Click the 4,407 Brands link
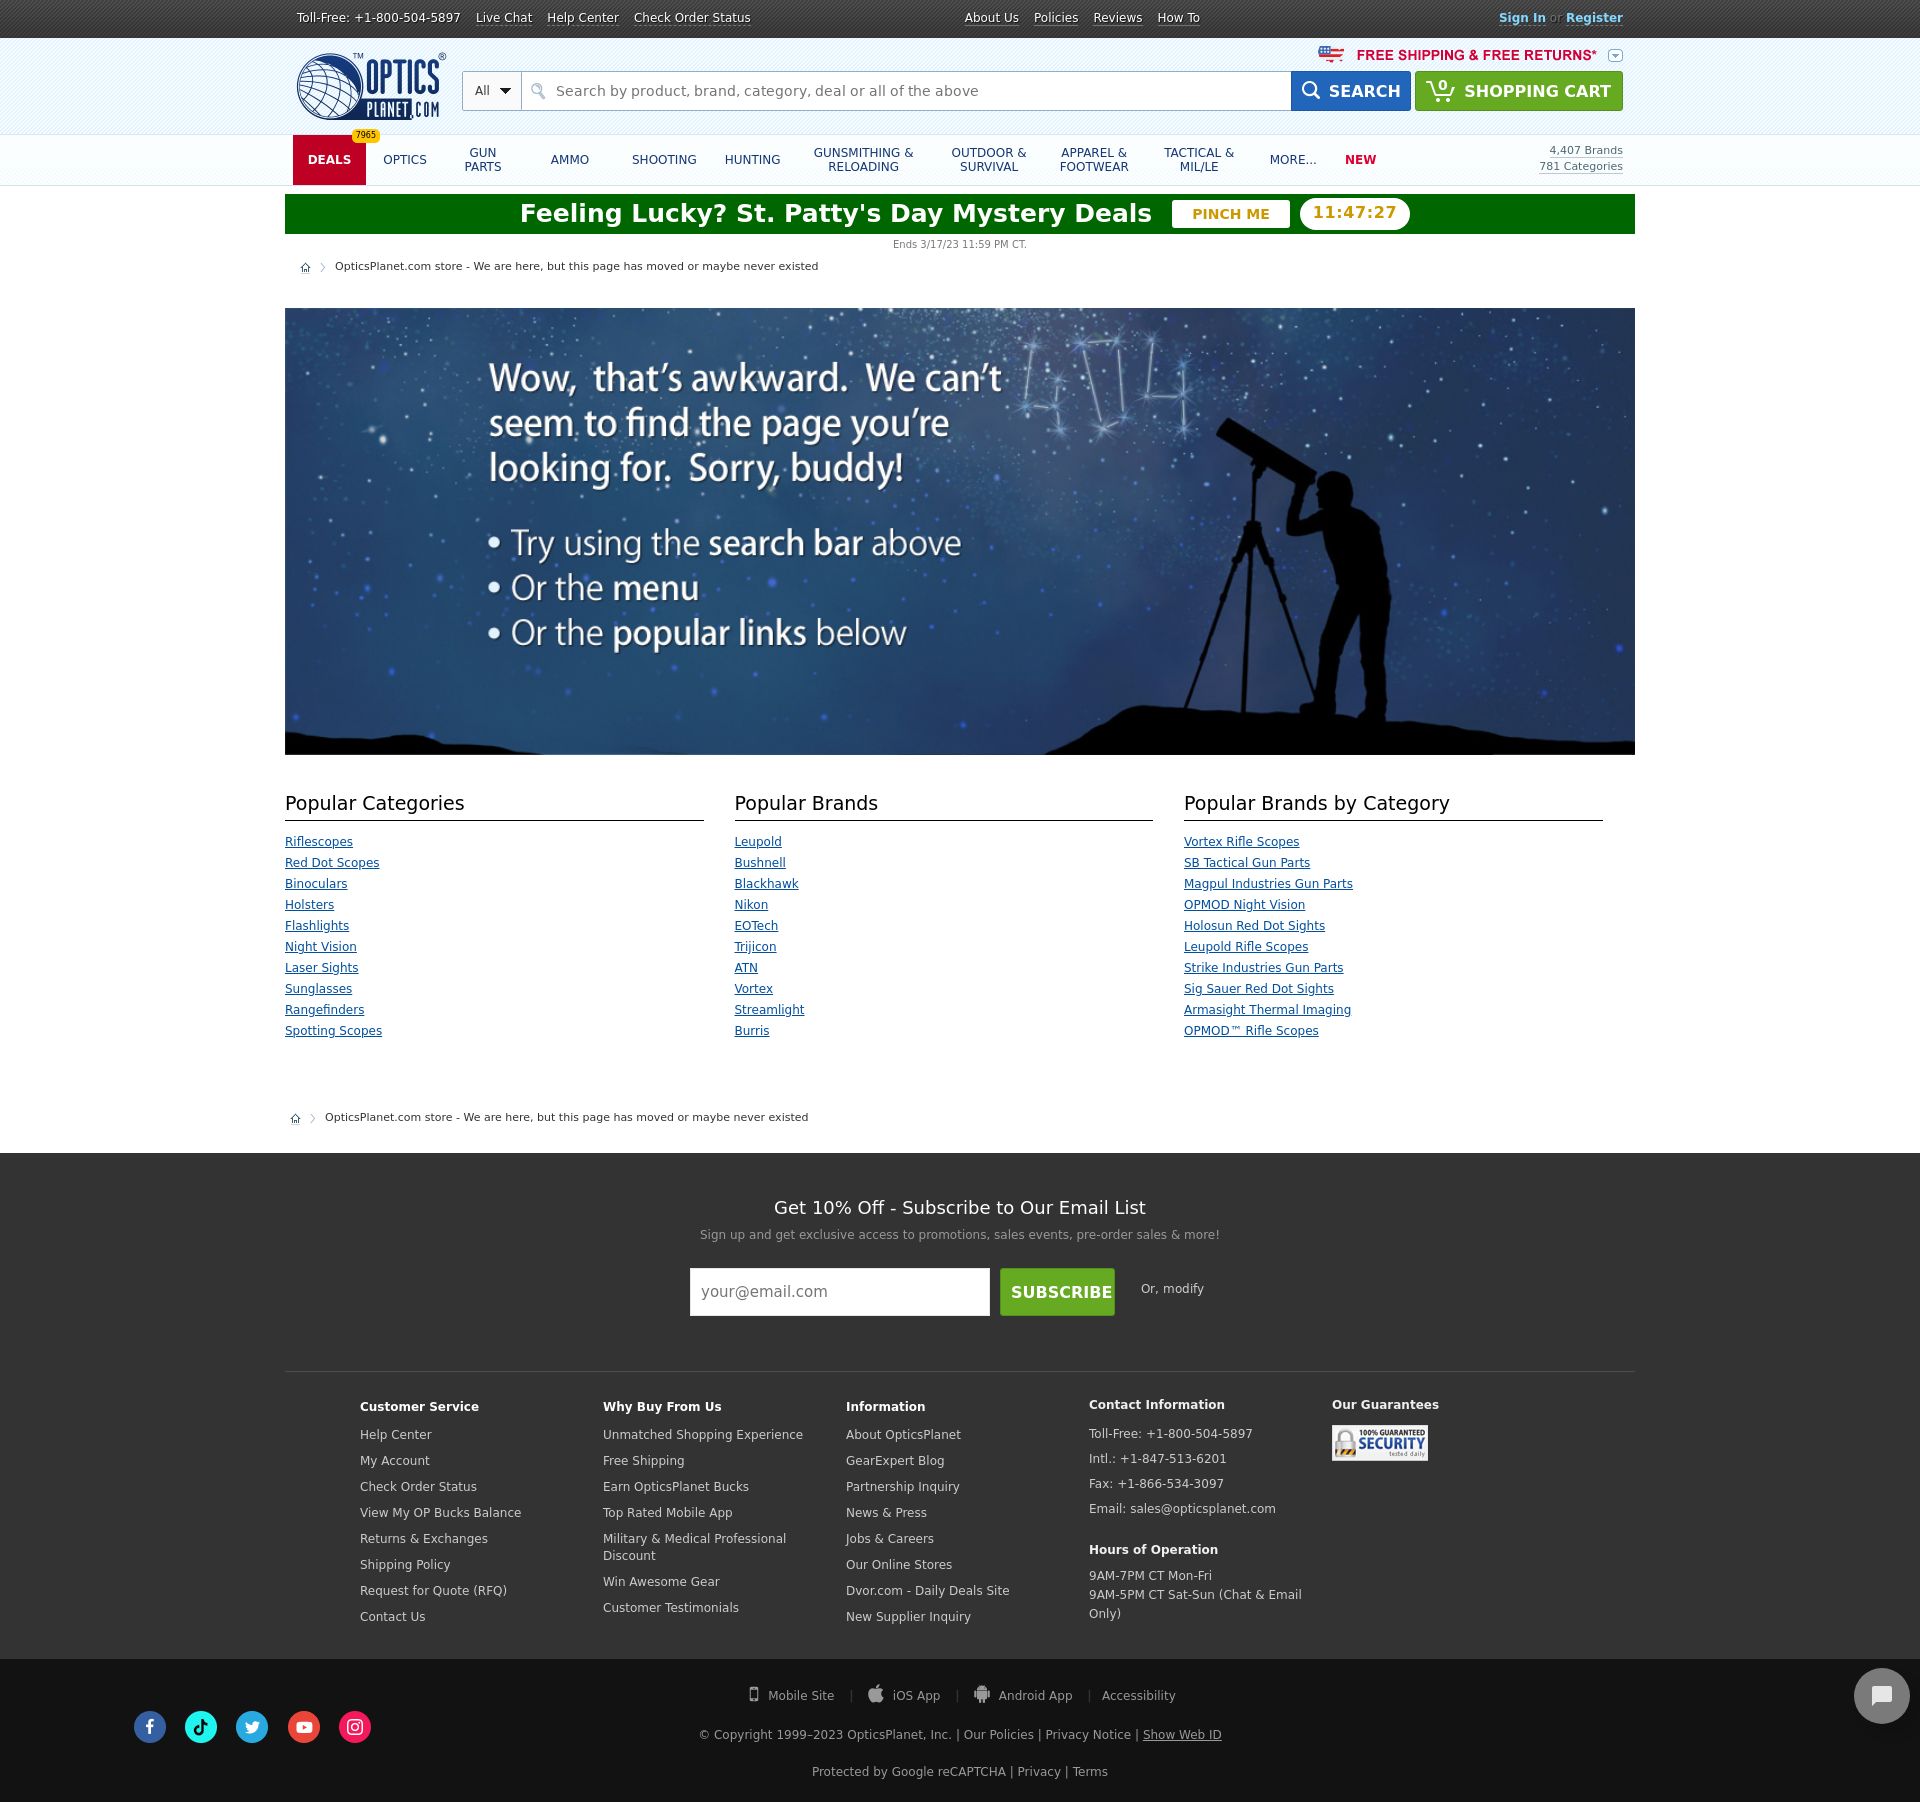1920x1802 pixels. 1586,150
